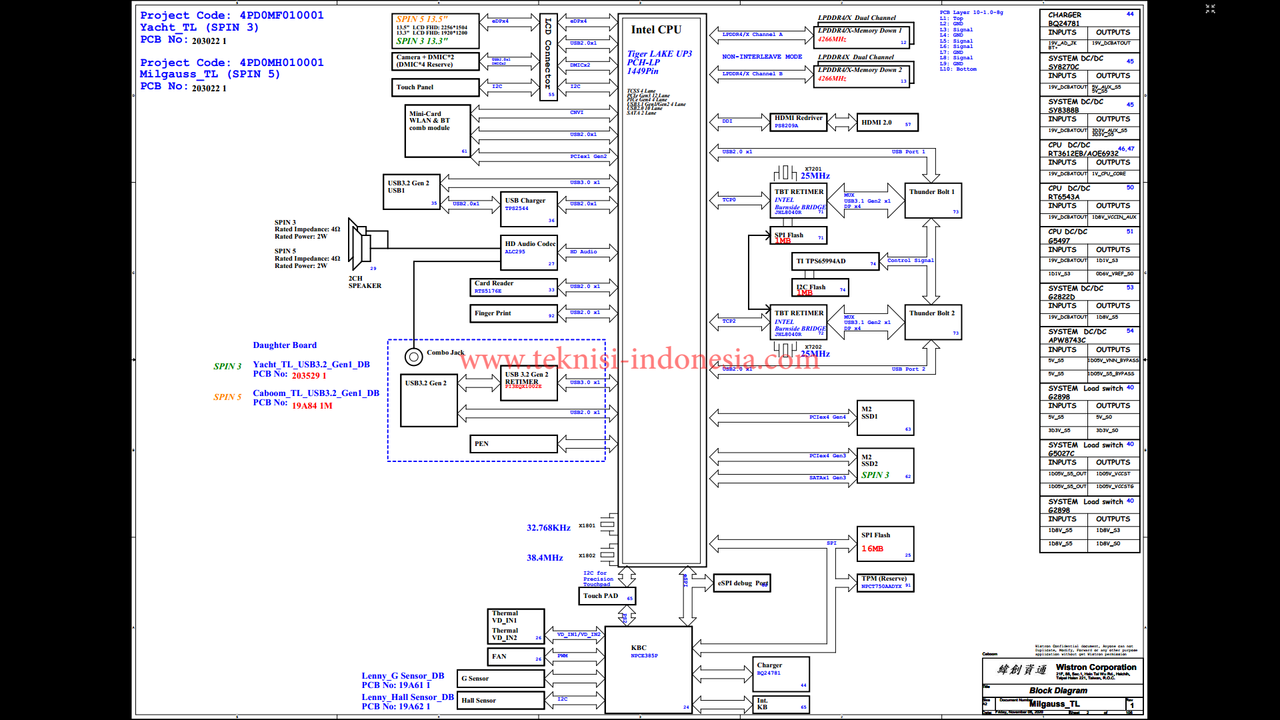Select the '2CH SPEAKER' label
Image resolution: width=1280 pixels, height=720 pixels.
click(365, 282)
